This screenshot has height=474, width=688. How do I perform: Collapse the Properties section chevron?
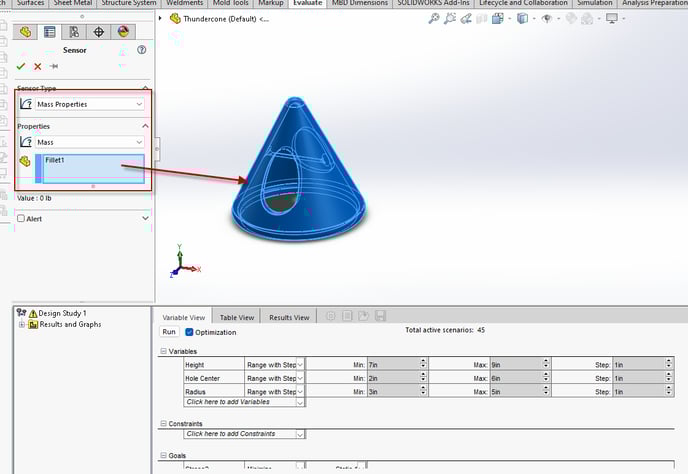coord(145,126)
